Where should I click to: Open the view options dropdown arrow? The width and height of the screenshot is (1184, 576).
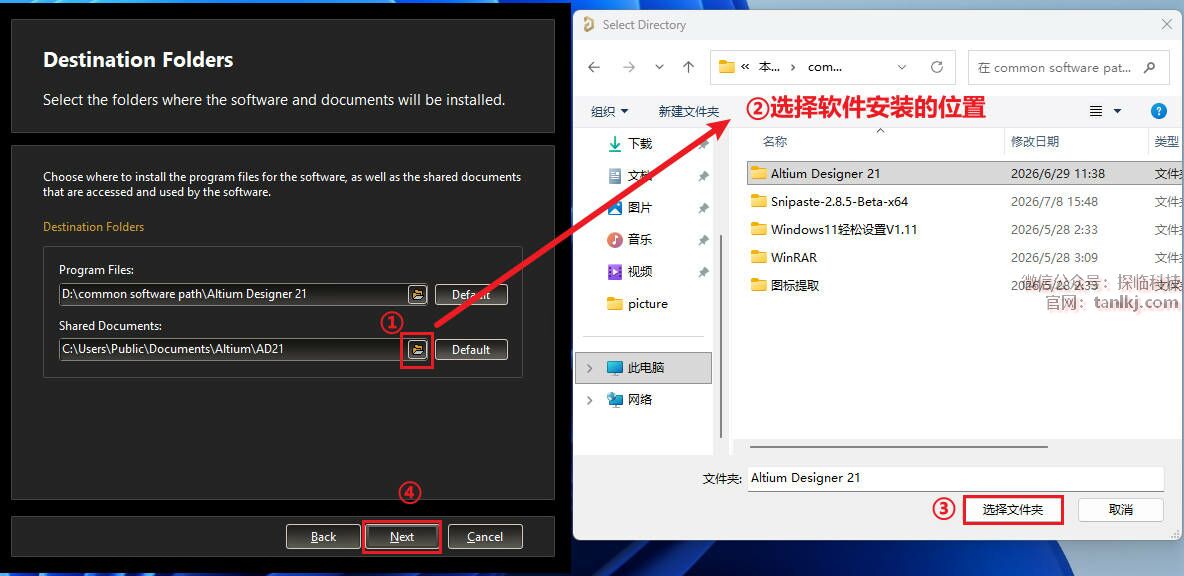pos(1118,111)
